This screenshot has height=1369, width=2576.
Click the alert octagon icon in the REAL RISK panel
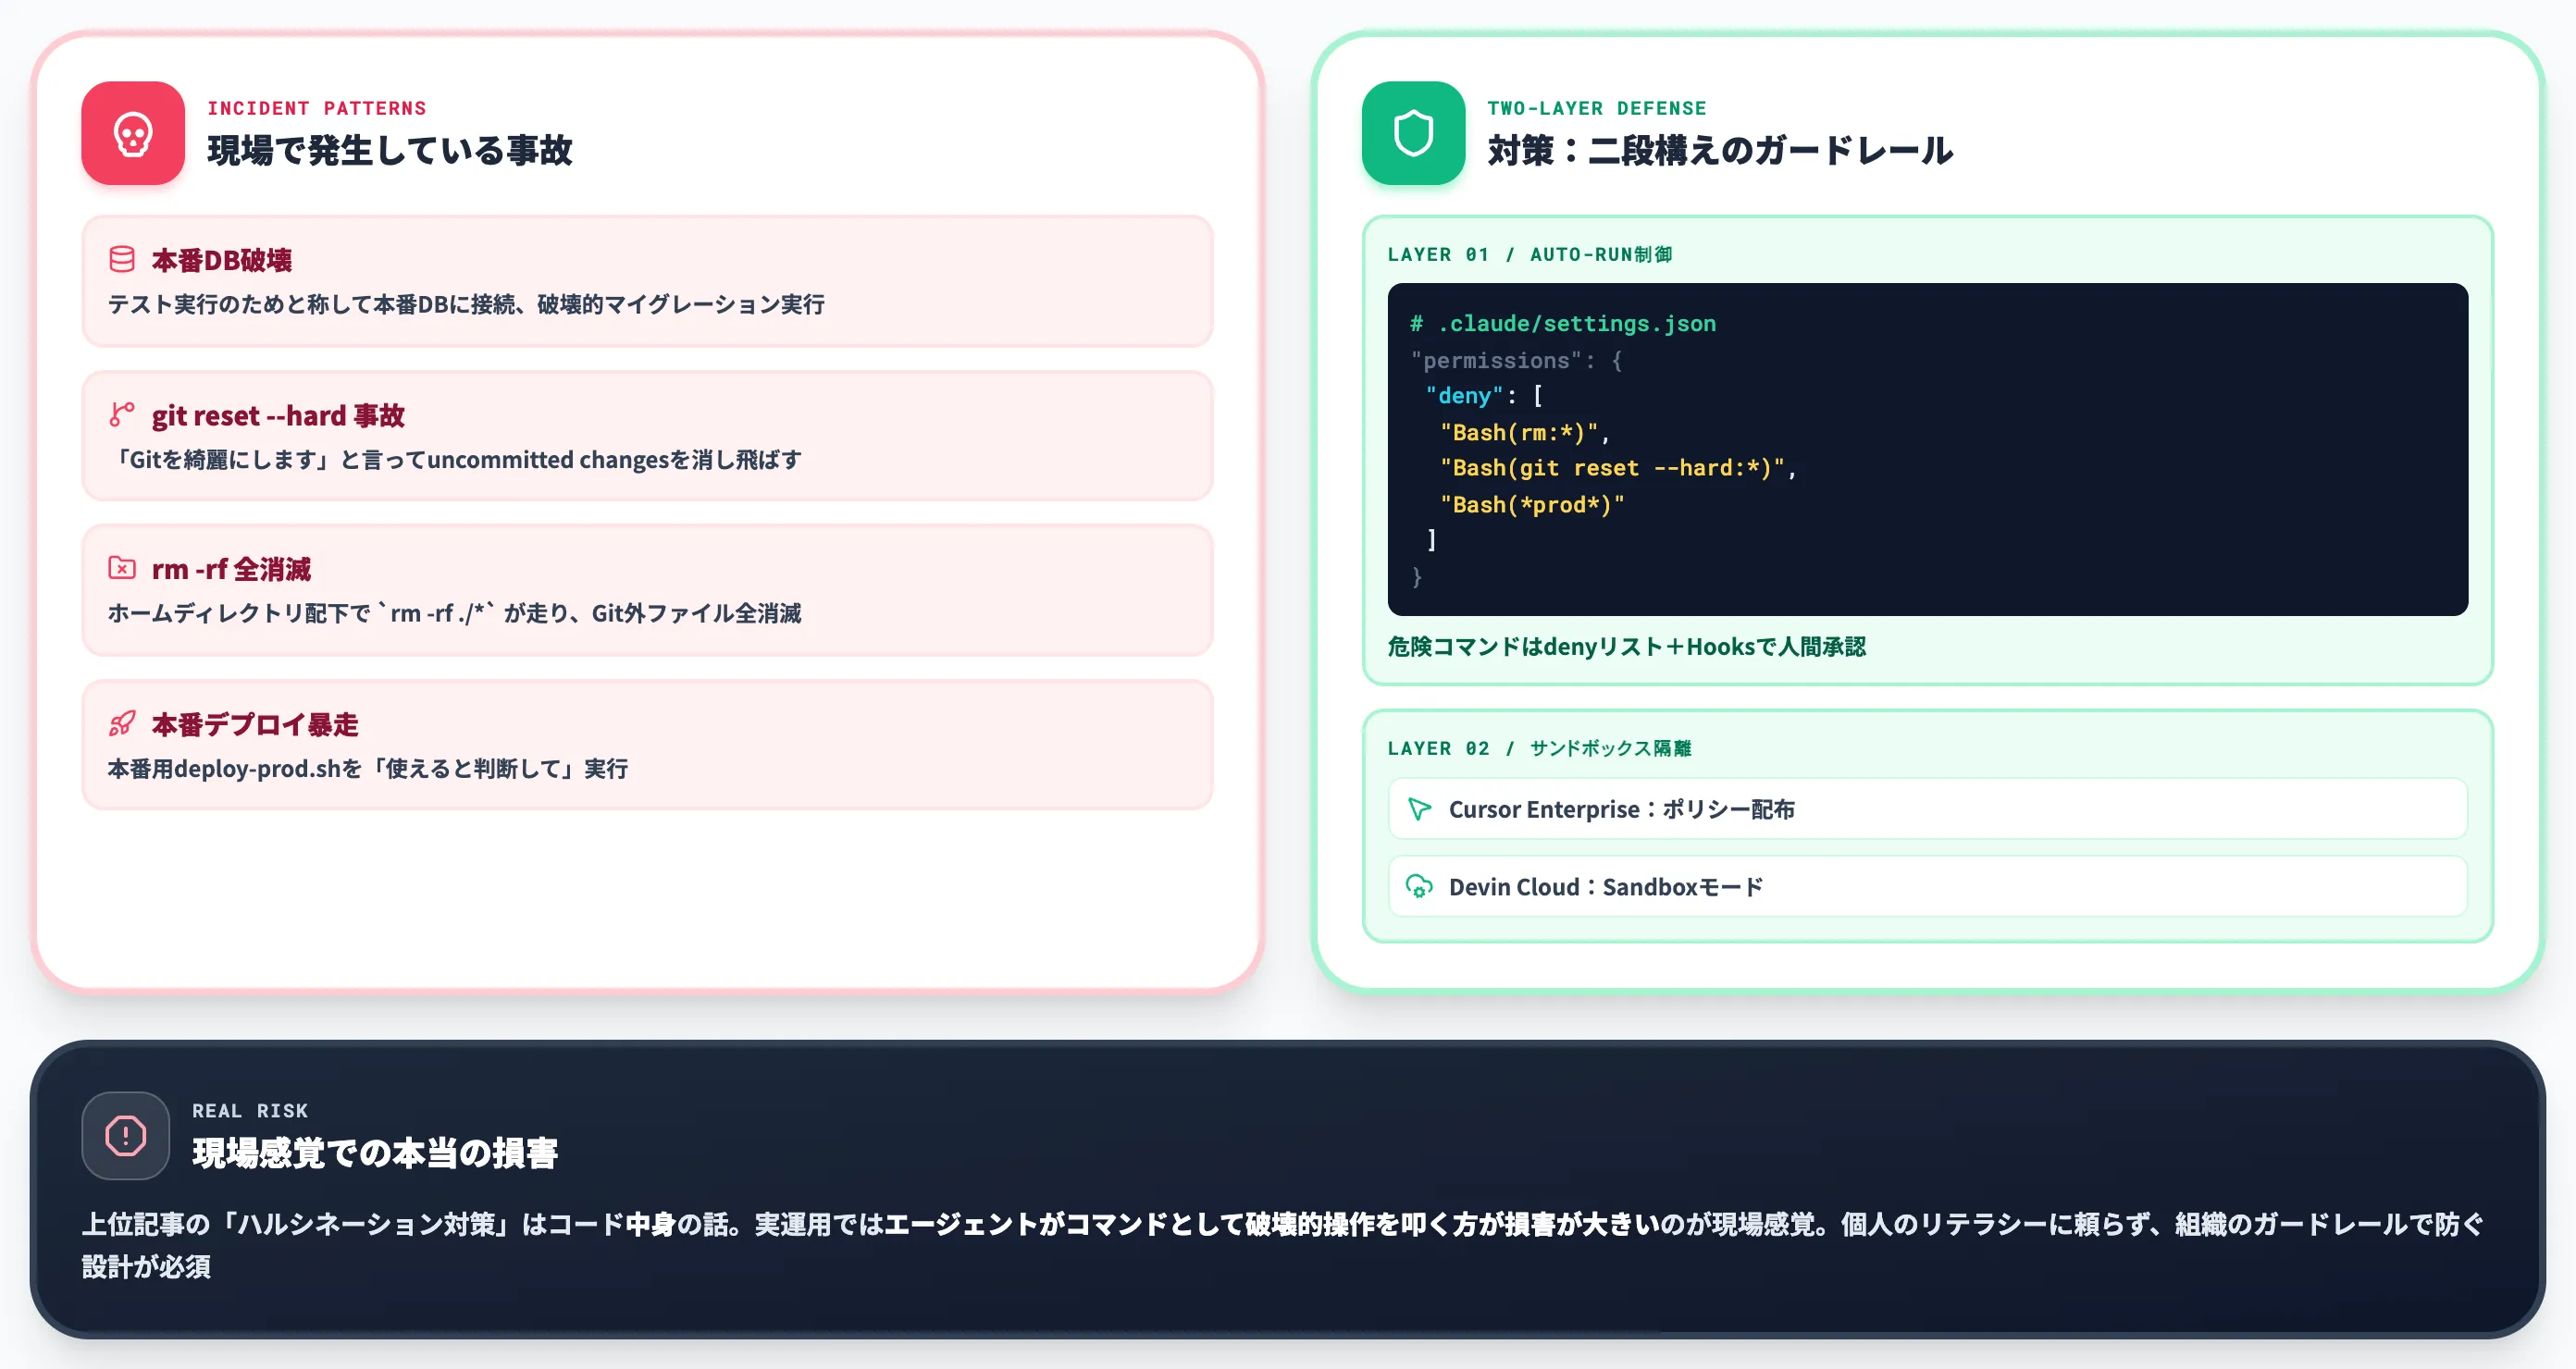click(x=126, y=1136)
